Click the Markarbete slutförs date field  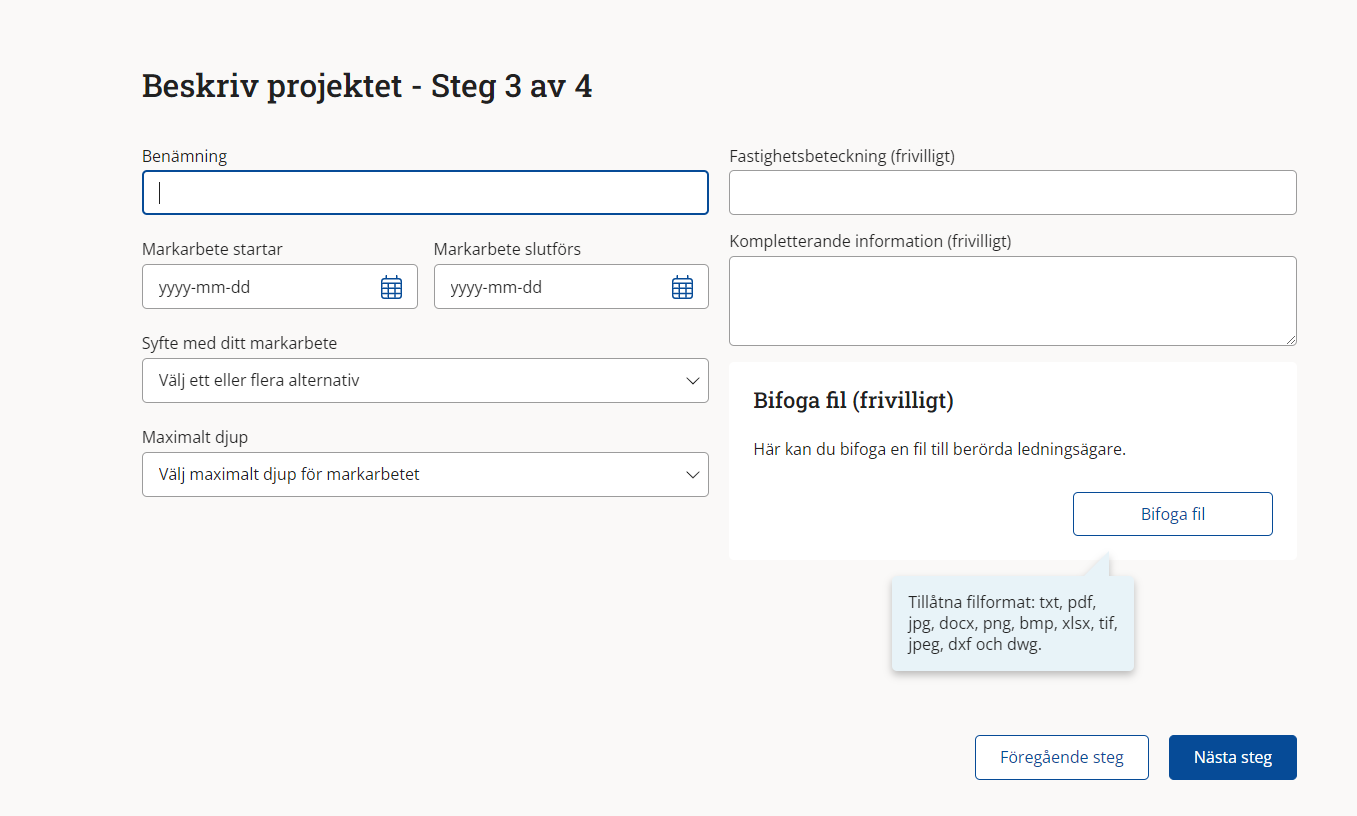click(x=571, y=287)
